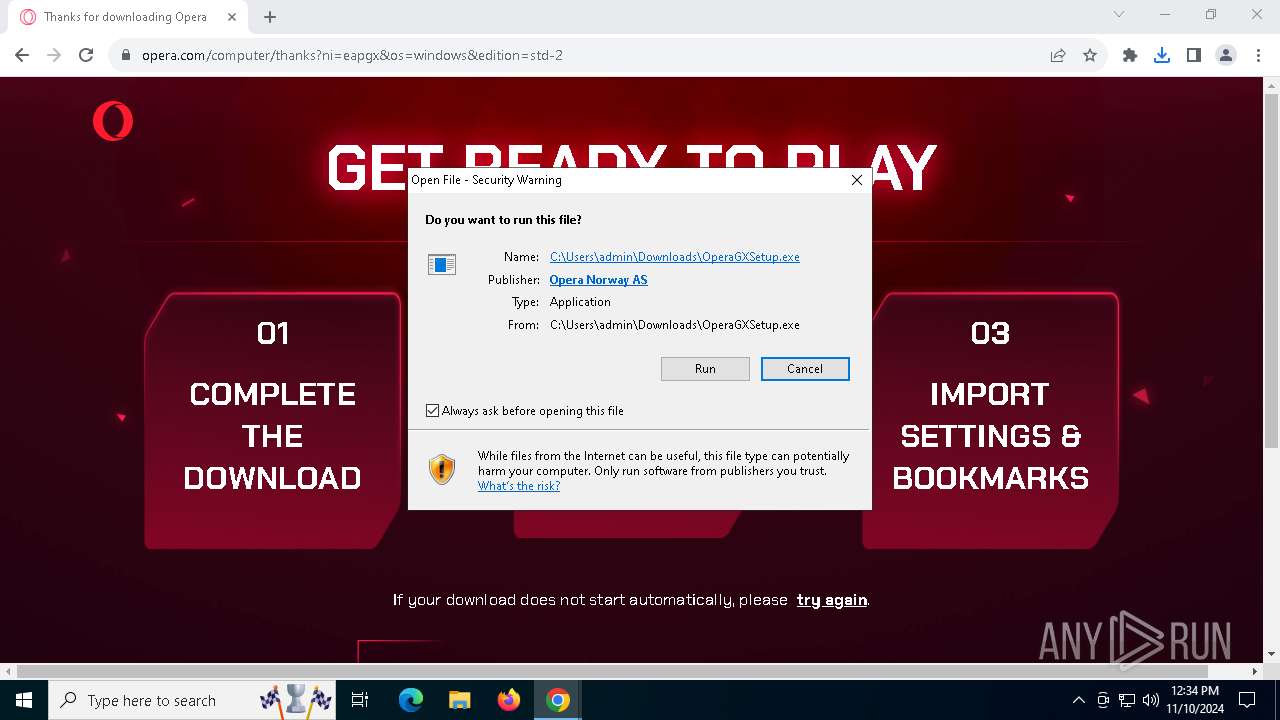1280x720 pixels.
Task: Open the Chrome tab search dropdown arrow
Action: coord(1119,15)
